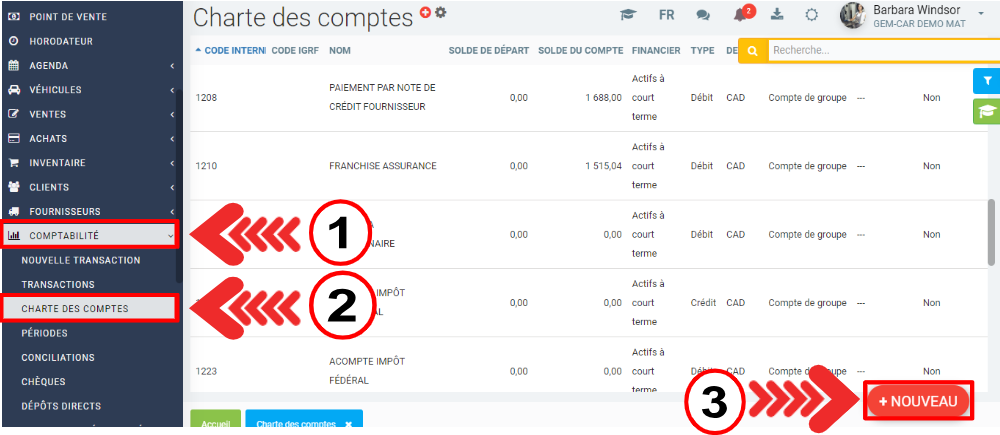The height and width of the screenshot is (435, 1000).
Task: Click the red + Nouveau button
Action: click(x=918, y=401)
